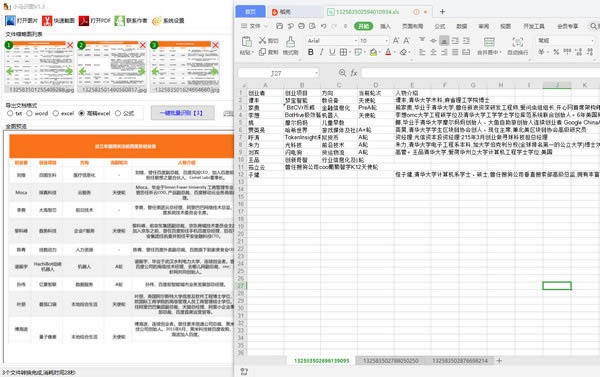The image size is (600, 377).
Task: Move thumbnail 2 left with its green arrow
Action: (83, 71)
